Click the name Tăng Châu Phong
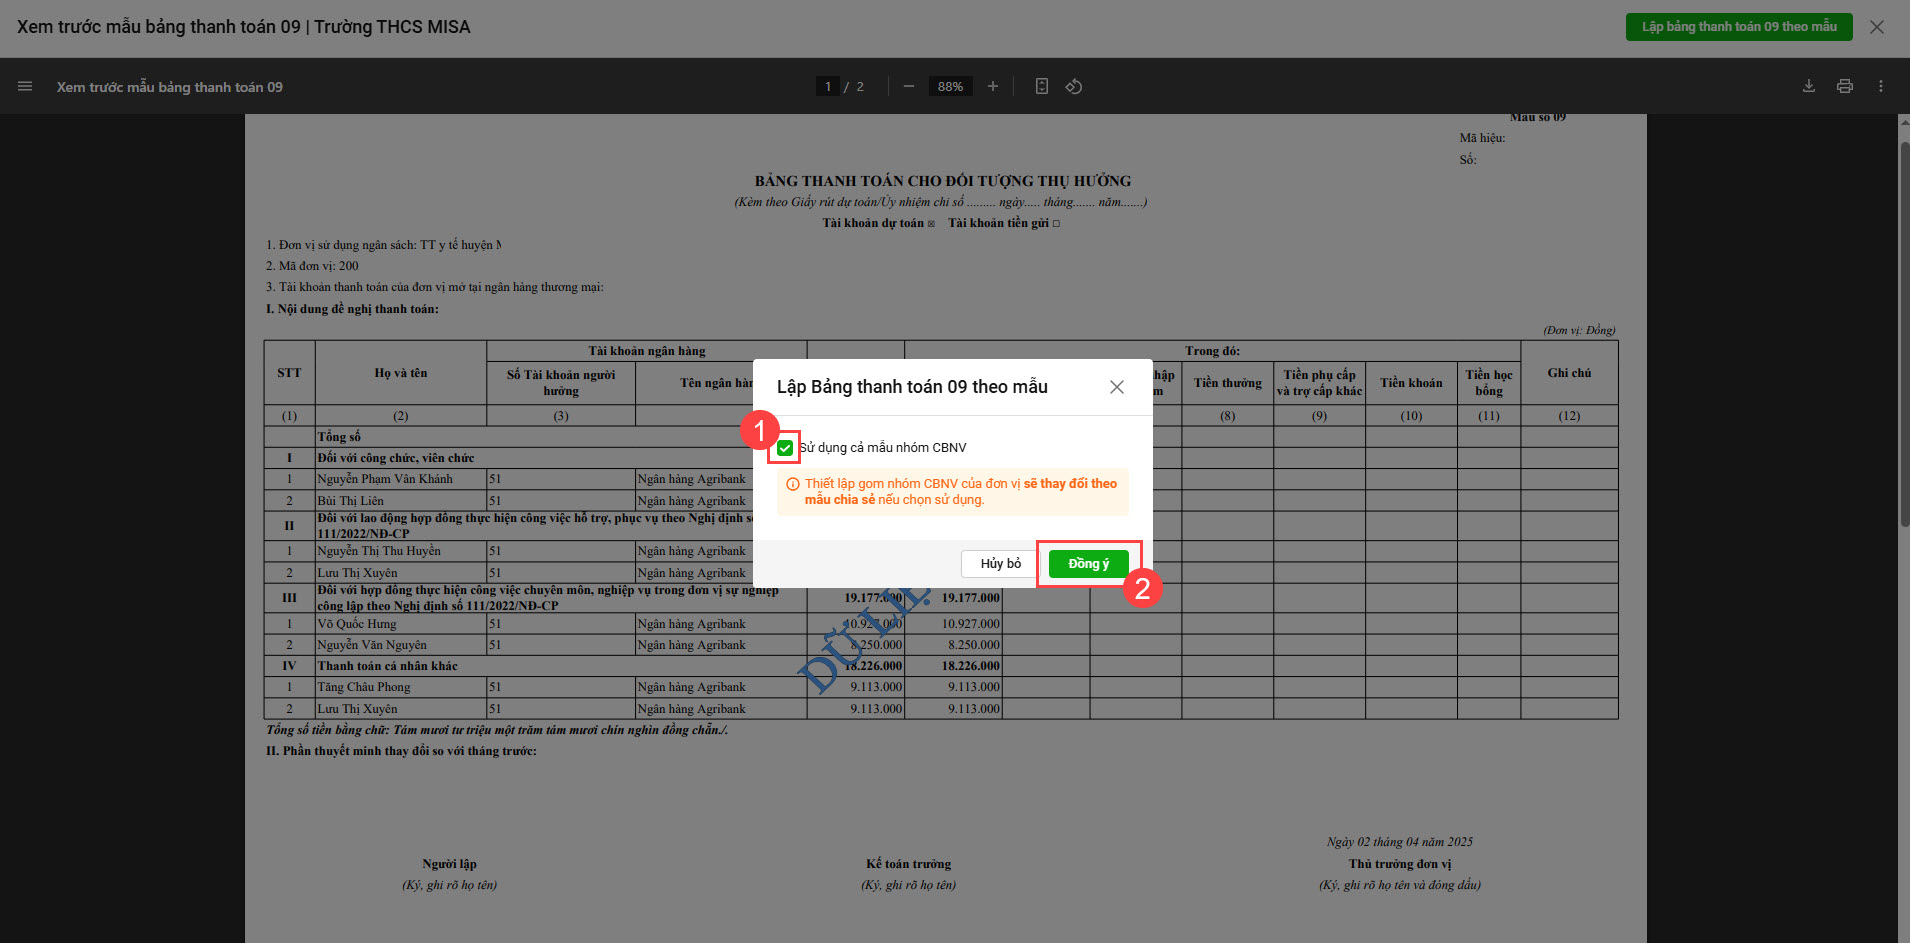Viewport: 1910px width, 943px height. [x=364, y=687]
